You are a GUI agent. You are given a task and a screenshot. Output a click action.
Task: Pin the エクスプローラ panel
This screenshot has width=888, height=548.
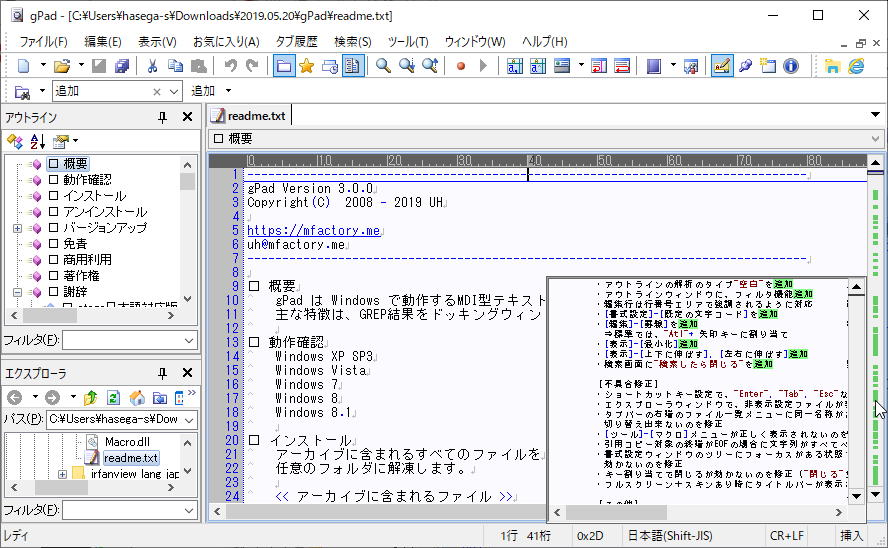[x=163, y=373]
